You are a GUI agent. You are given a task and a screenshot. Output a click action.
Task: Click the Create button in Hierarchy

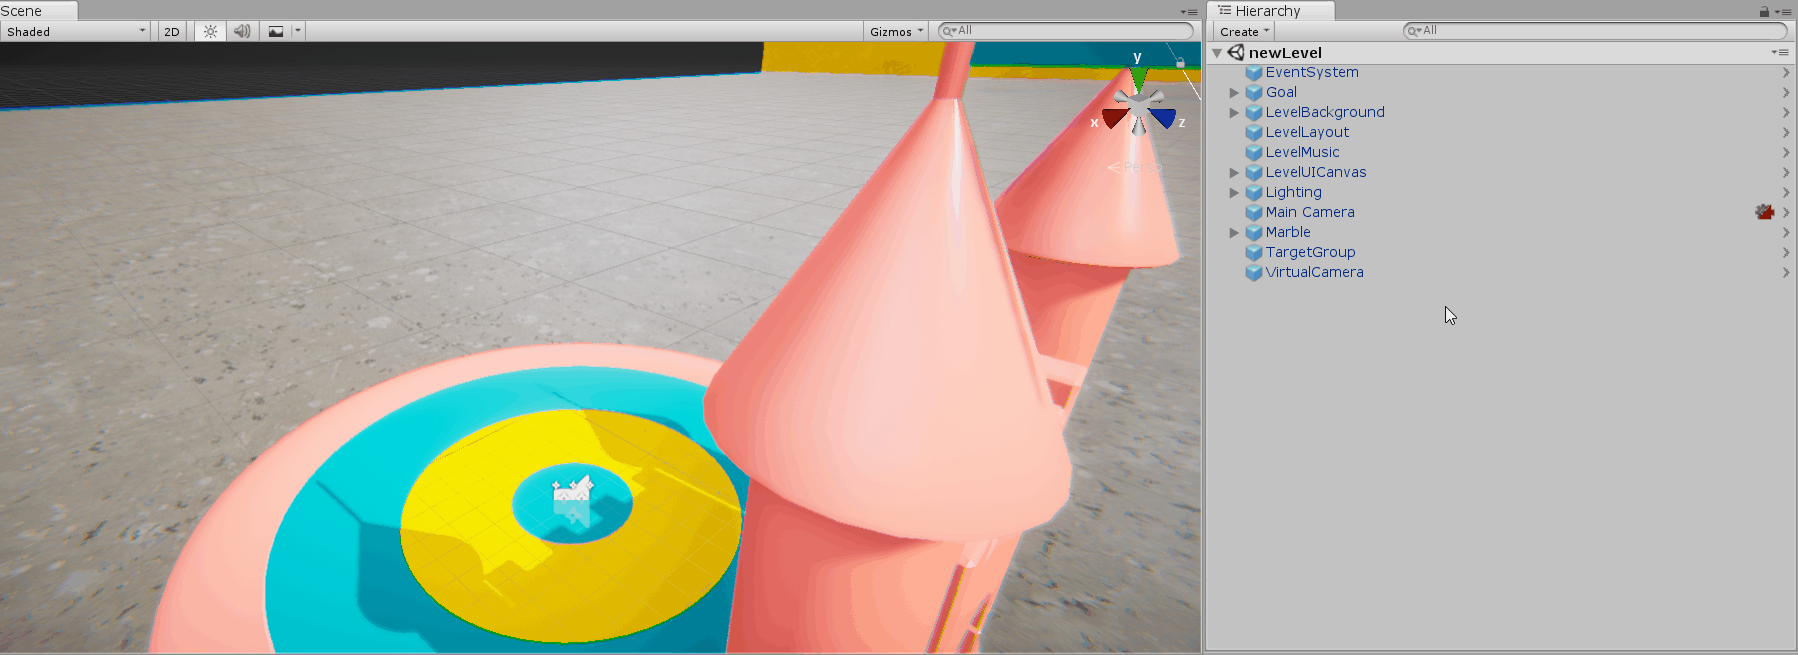[x=1244, y=31]
